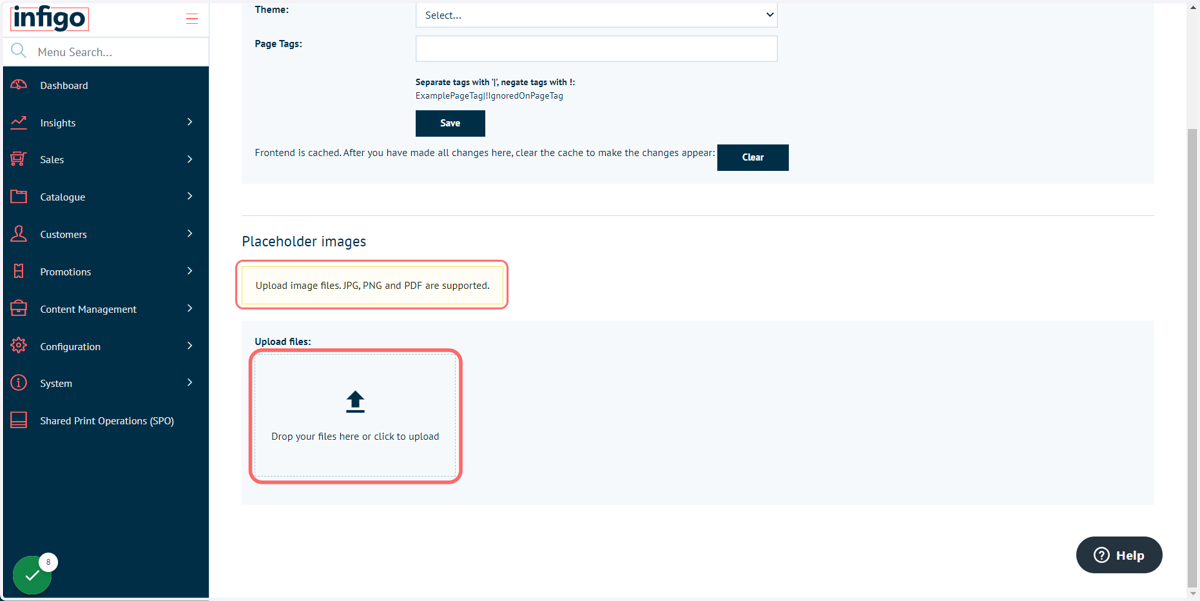Image resolution: width=1200 pixels, height=601 pixels.
Task: Click the Catalogue folder icon
Action: coord(18,197)
